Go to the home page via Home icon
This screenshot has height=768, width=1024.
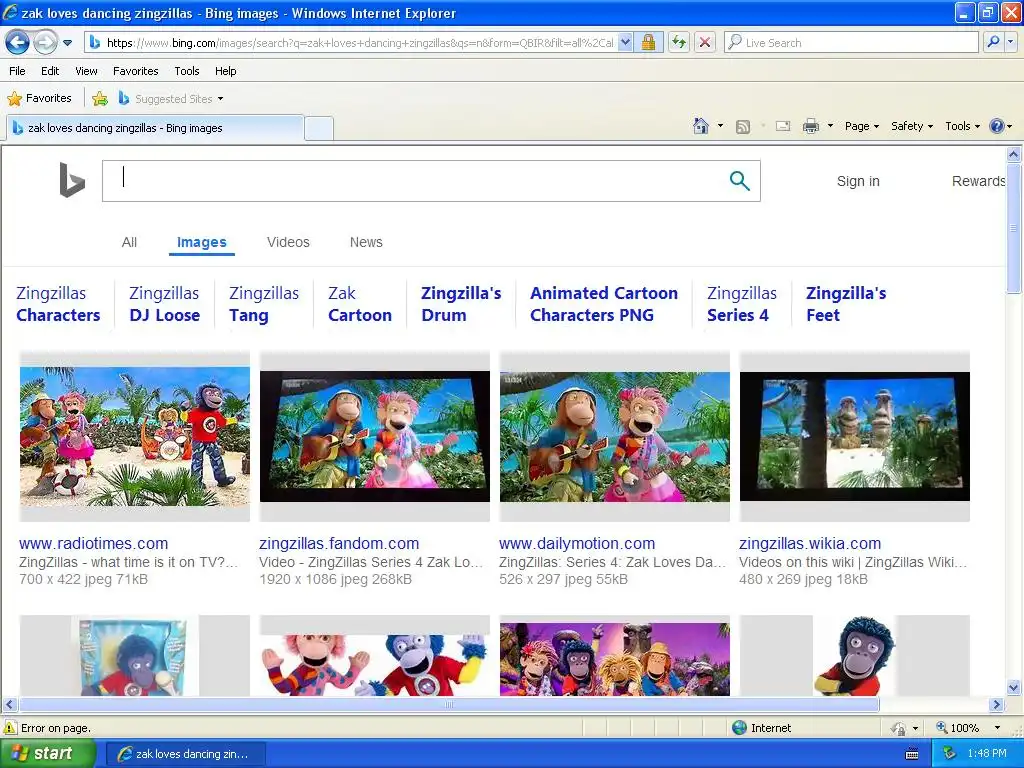[701, 126]
